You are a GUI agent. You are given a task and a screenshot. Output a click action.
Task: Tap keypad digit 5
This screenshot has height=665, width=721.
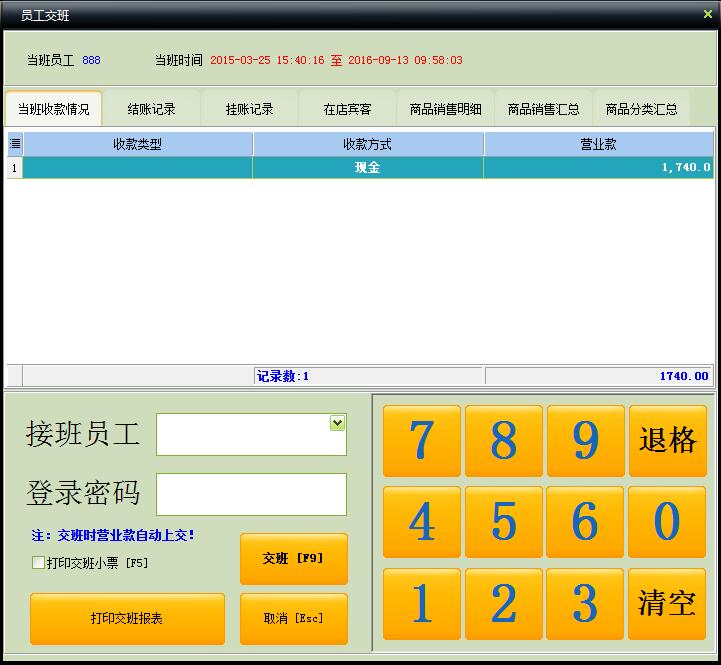coord(504,522)
